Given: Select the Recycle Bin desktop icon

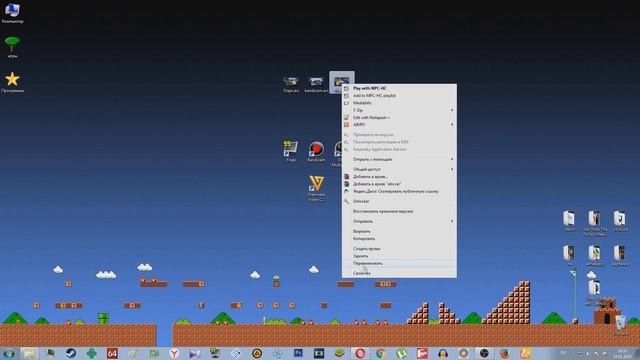Looking at the screenshot, I should [x=620, y=325].
